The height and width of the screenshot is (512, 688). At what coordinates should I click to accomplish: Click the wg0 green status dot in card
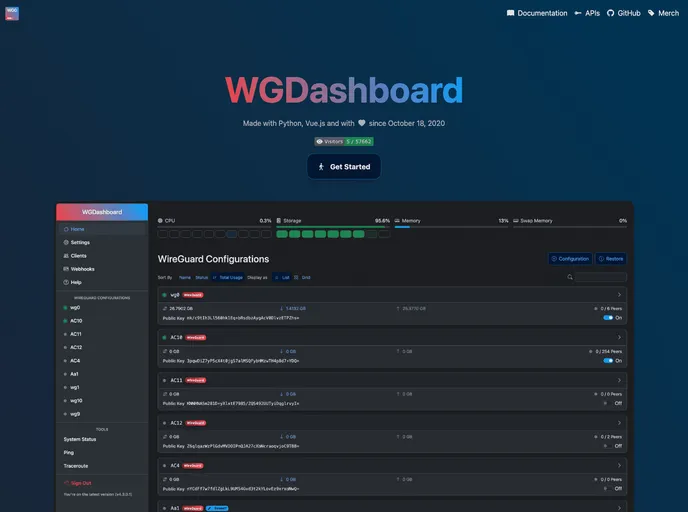point(165,295)
